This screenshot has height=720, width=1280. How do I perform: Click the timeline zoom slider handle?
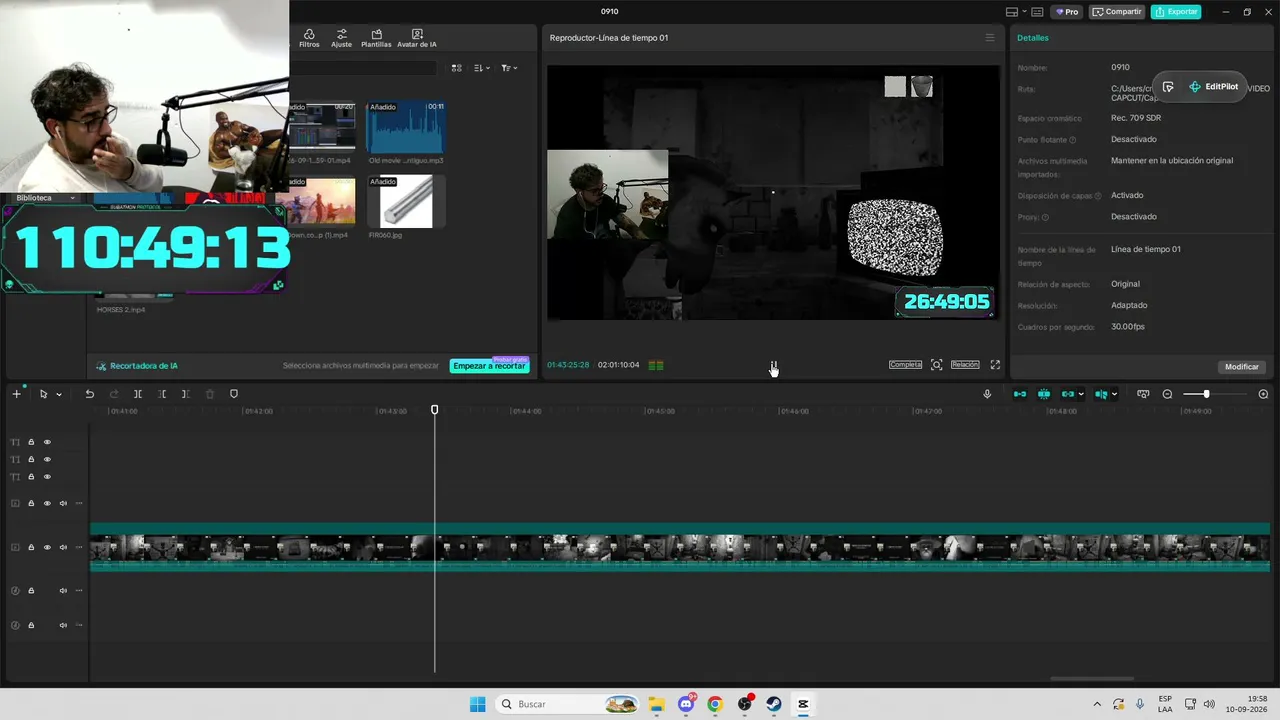(x=1206, y=394)
